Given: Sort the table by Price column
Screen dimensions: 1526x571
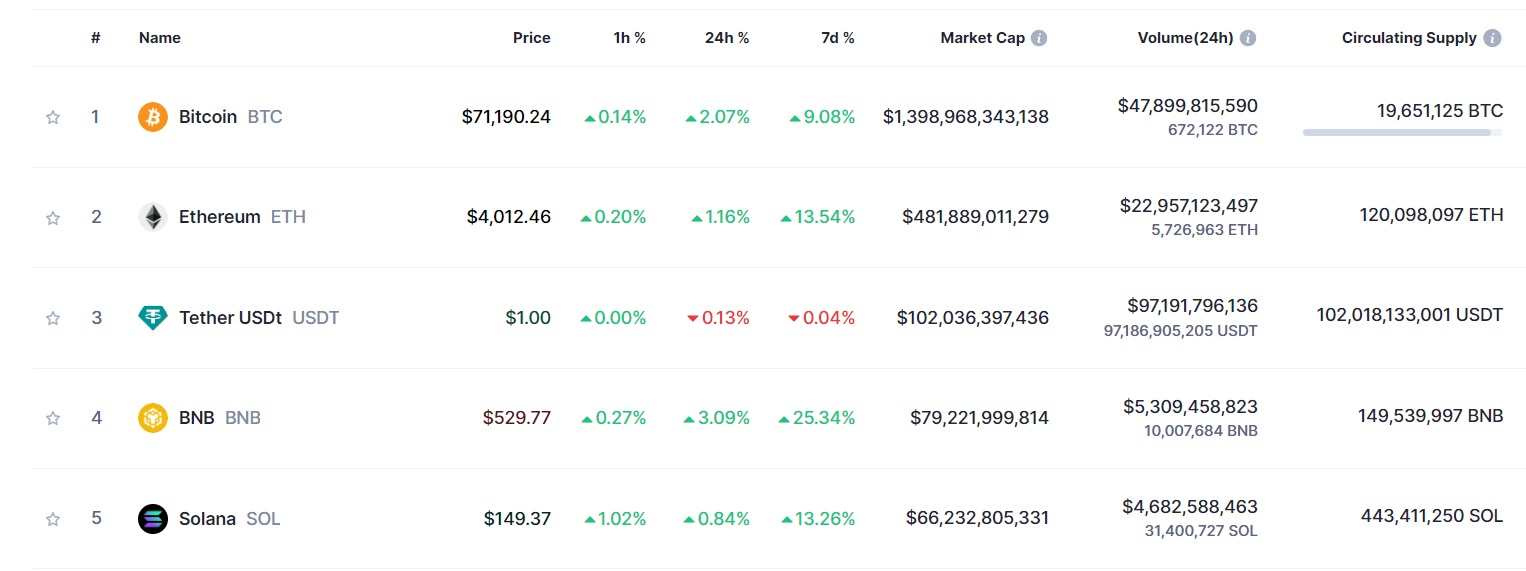Looking at the screenshot, I should tap(532, 38).
